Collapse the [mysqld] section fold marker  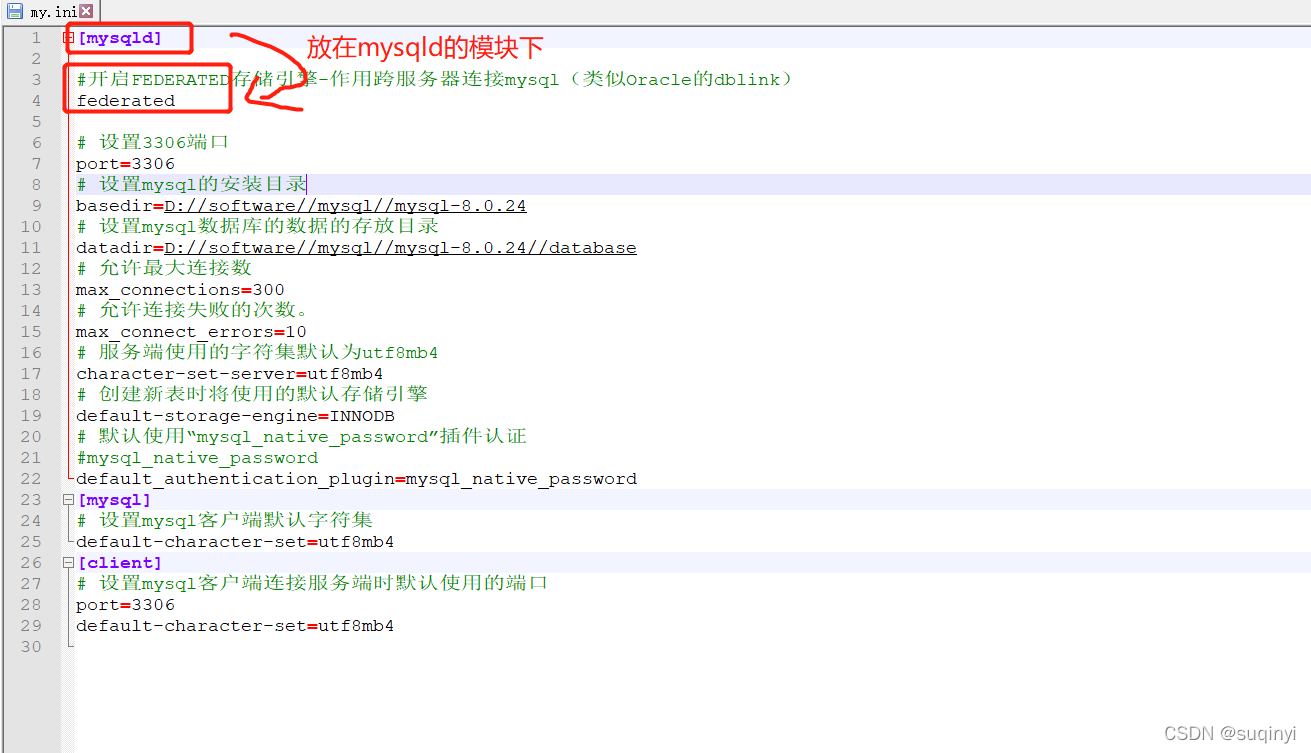click(x=69, y=38)
